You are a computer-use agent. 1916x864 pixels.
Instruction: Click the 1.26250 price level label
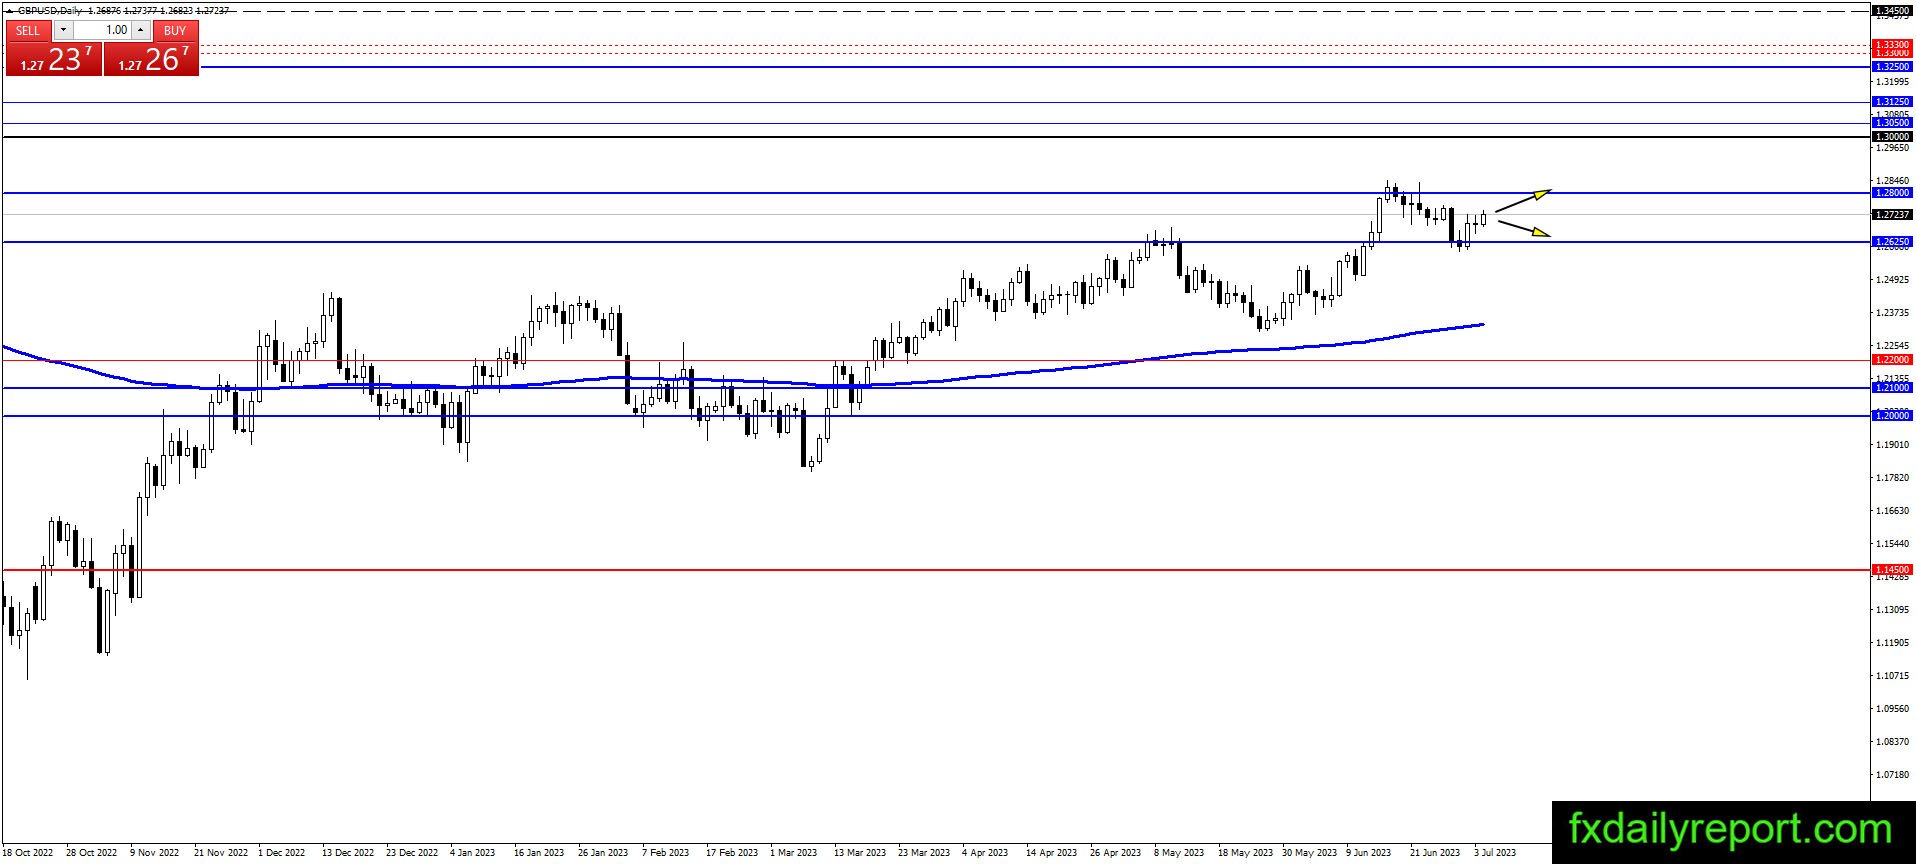coord(1892,241)
